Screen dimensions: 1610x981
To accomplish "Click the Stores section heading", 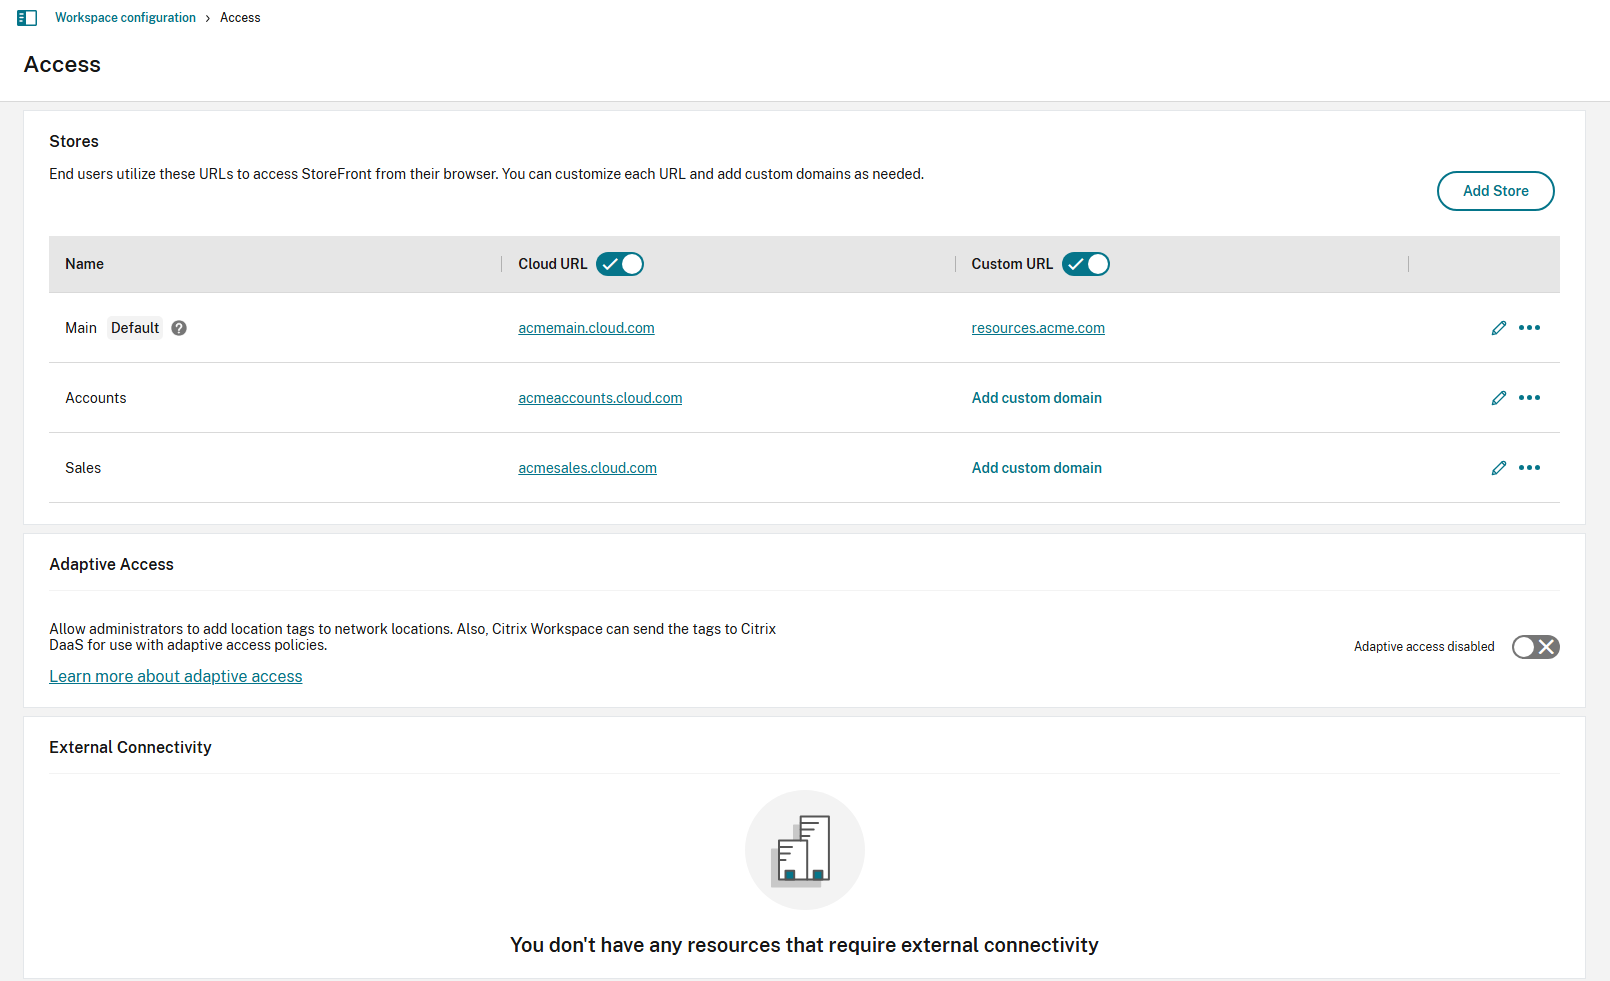I will (x=74, y=141).
